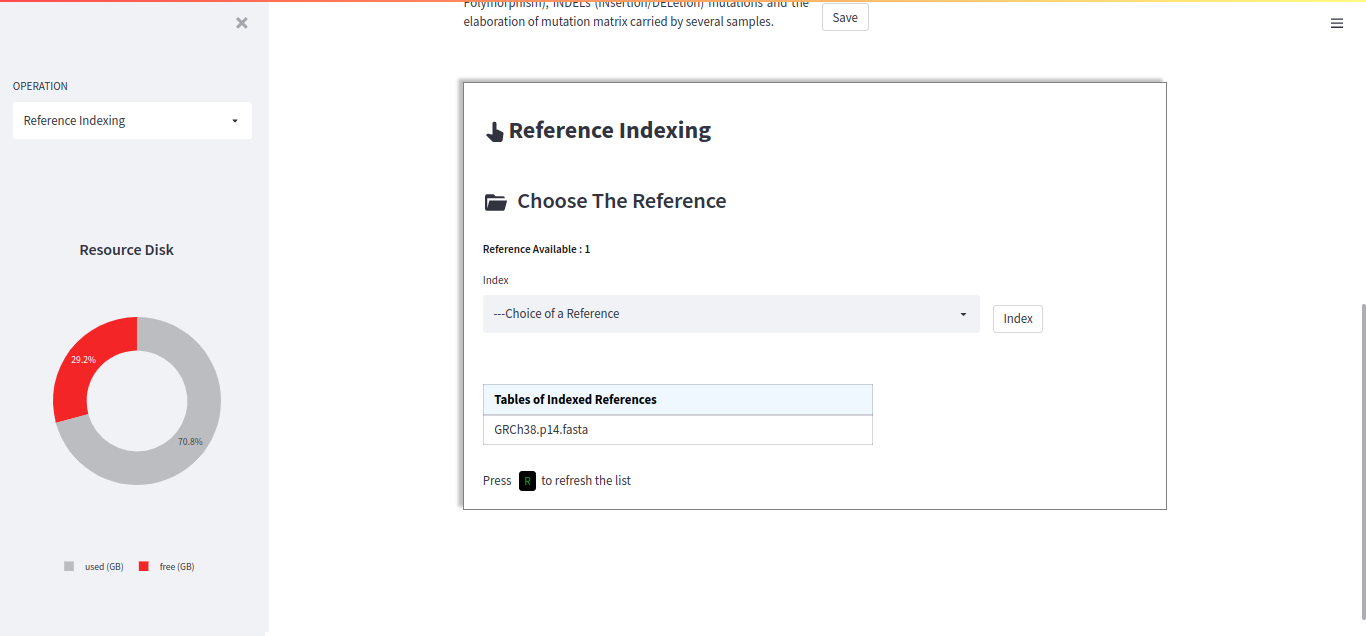This screenshot has height=636, width=1366.
Task: Click the open folder icon beside Choose The Reference
Action: coord(495,202)
